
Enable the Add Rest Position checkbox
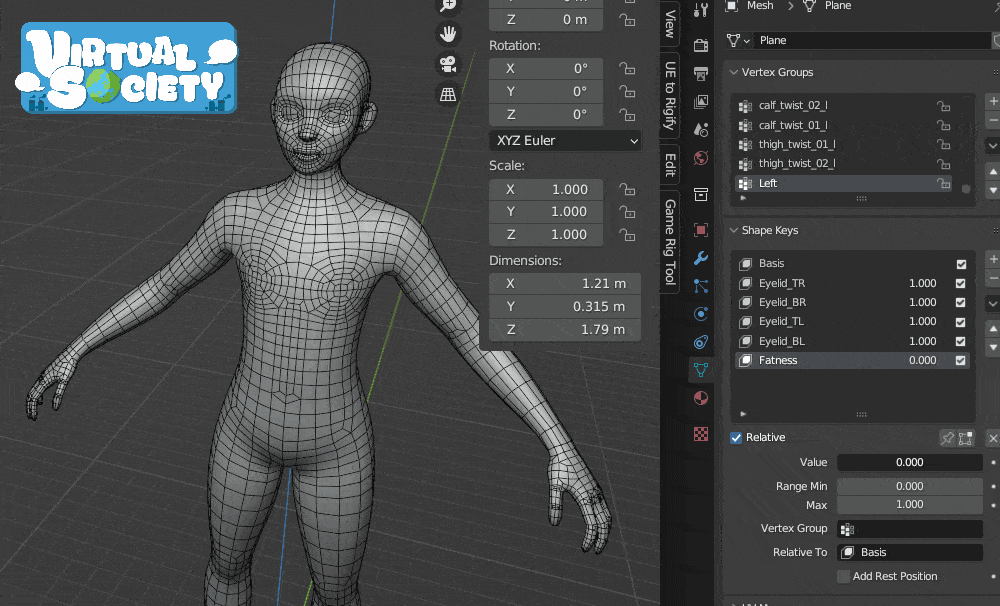(x=844, y=576)
